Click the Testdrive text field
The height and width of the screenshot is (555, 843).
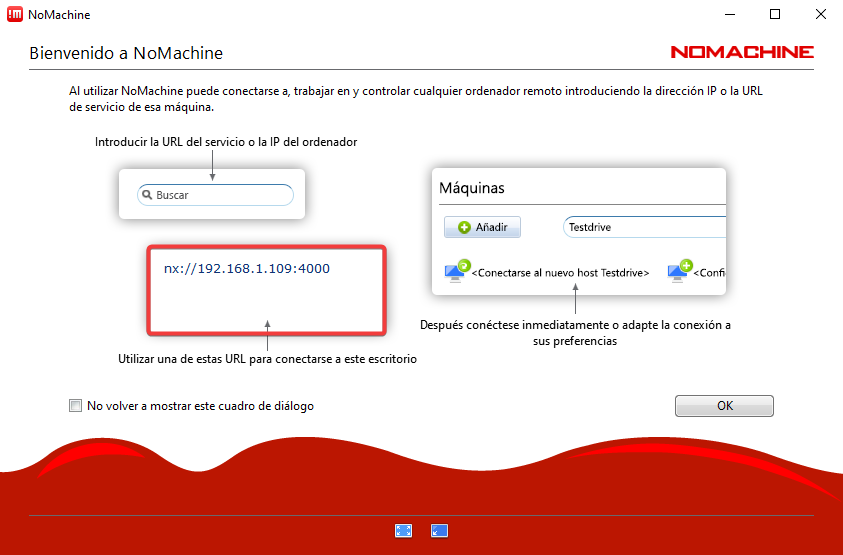(x=644, y=227)
